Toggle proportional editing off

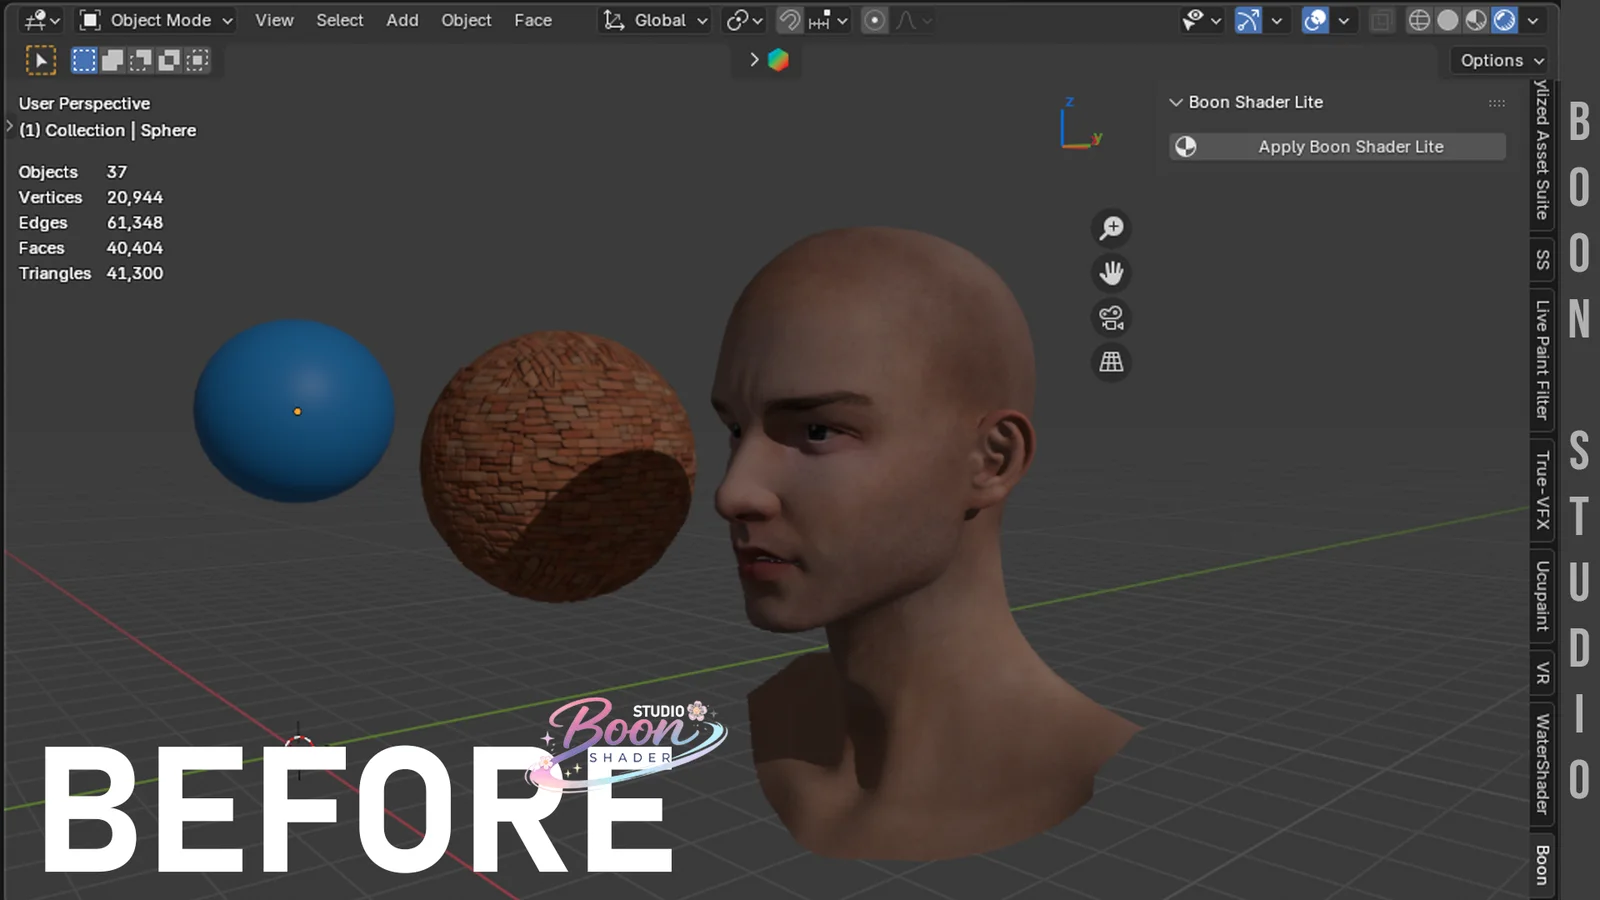point(873,20)
